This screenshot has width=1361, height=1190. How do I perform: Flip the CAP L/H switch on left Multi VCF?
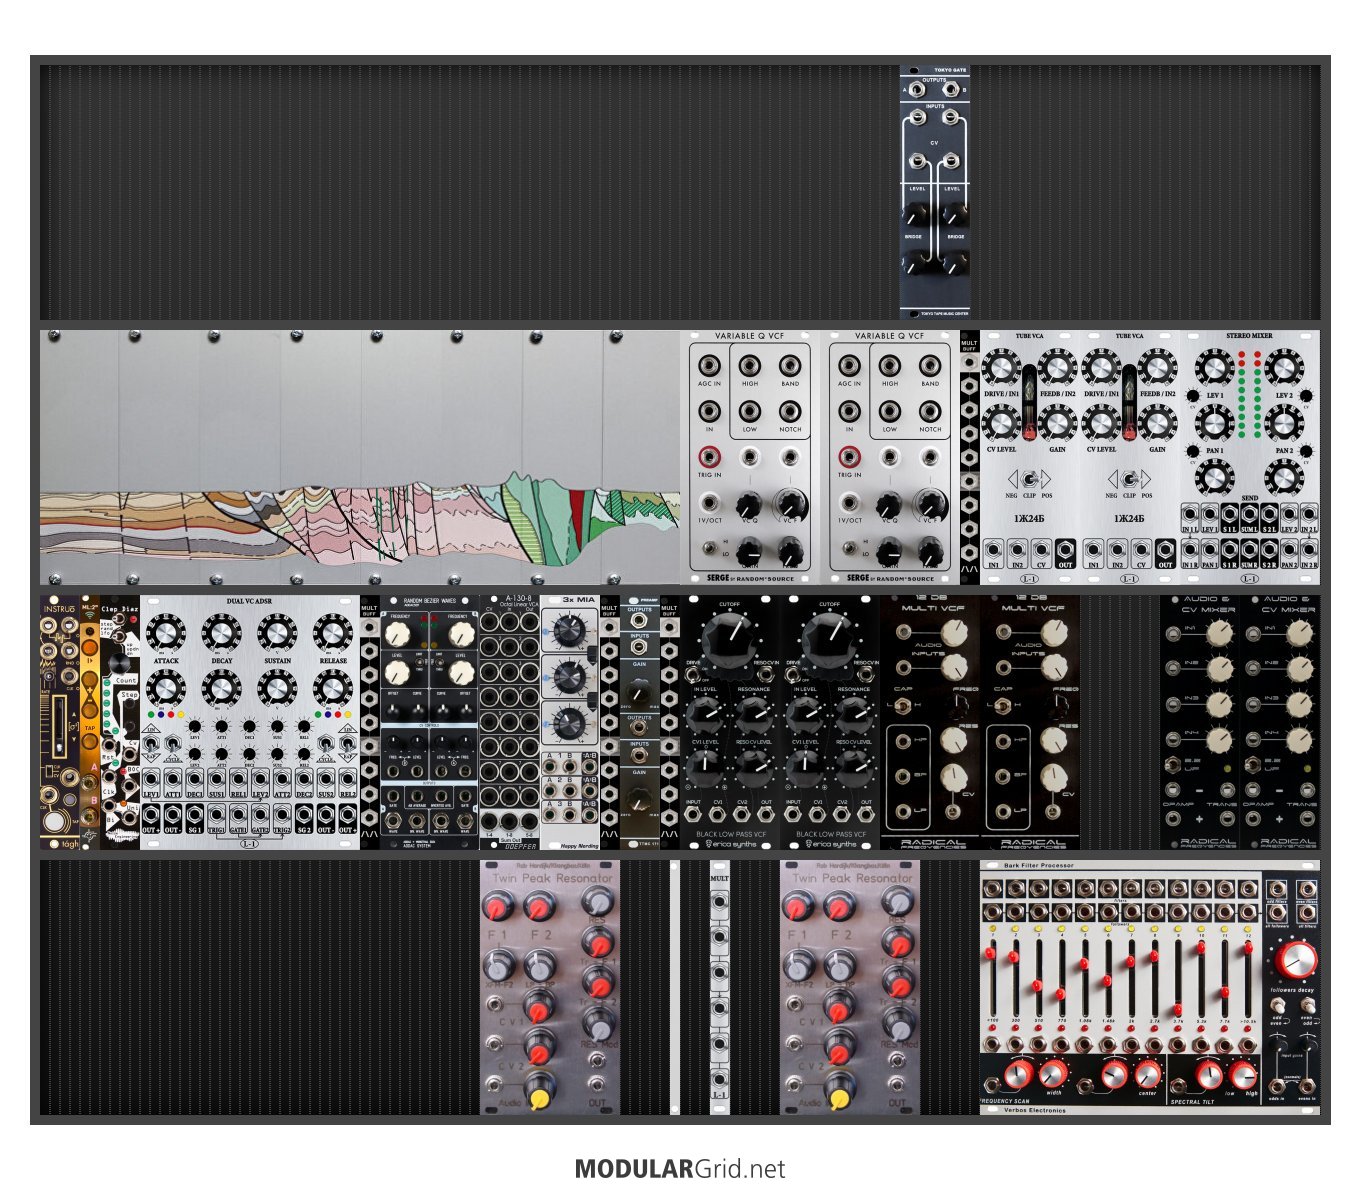click(x=903, y=707)
